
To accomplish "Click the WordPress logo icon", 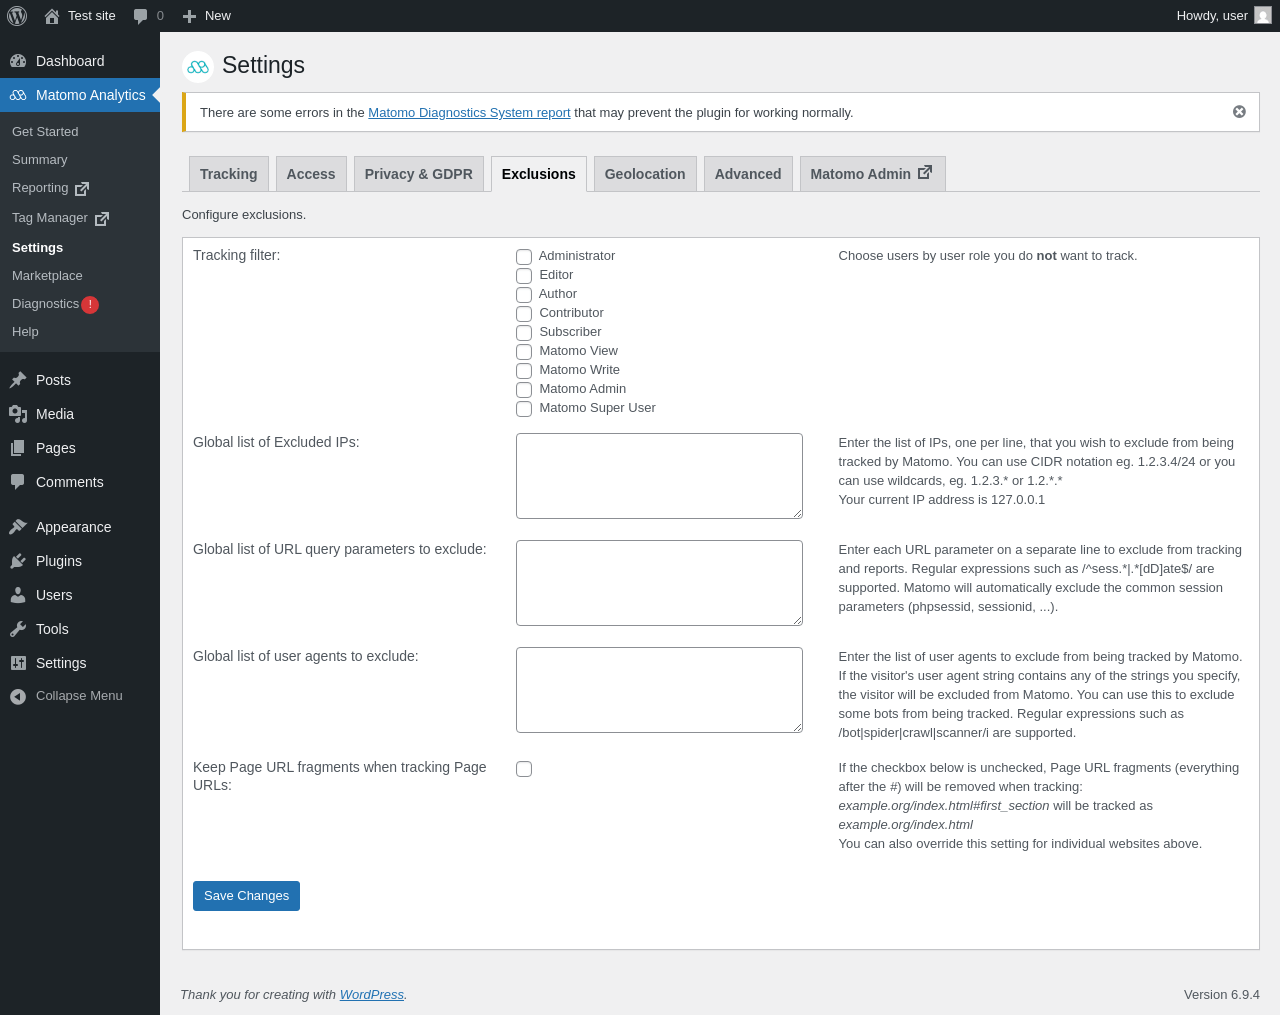I will click(17, 16).
